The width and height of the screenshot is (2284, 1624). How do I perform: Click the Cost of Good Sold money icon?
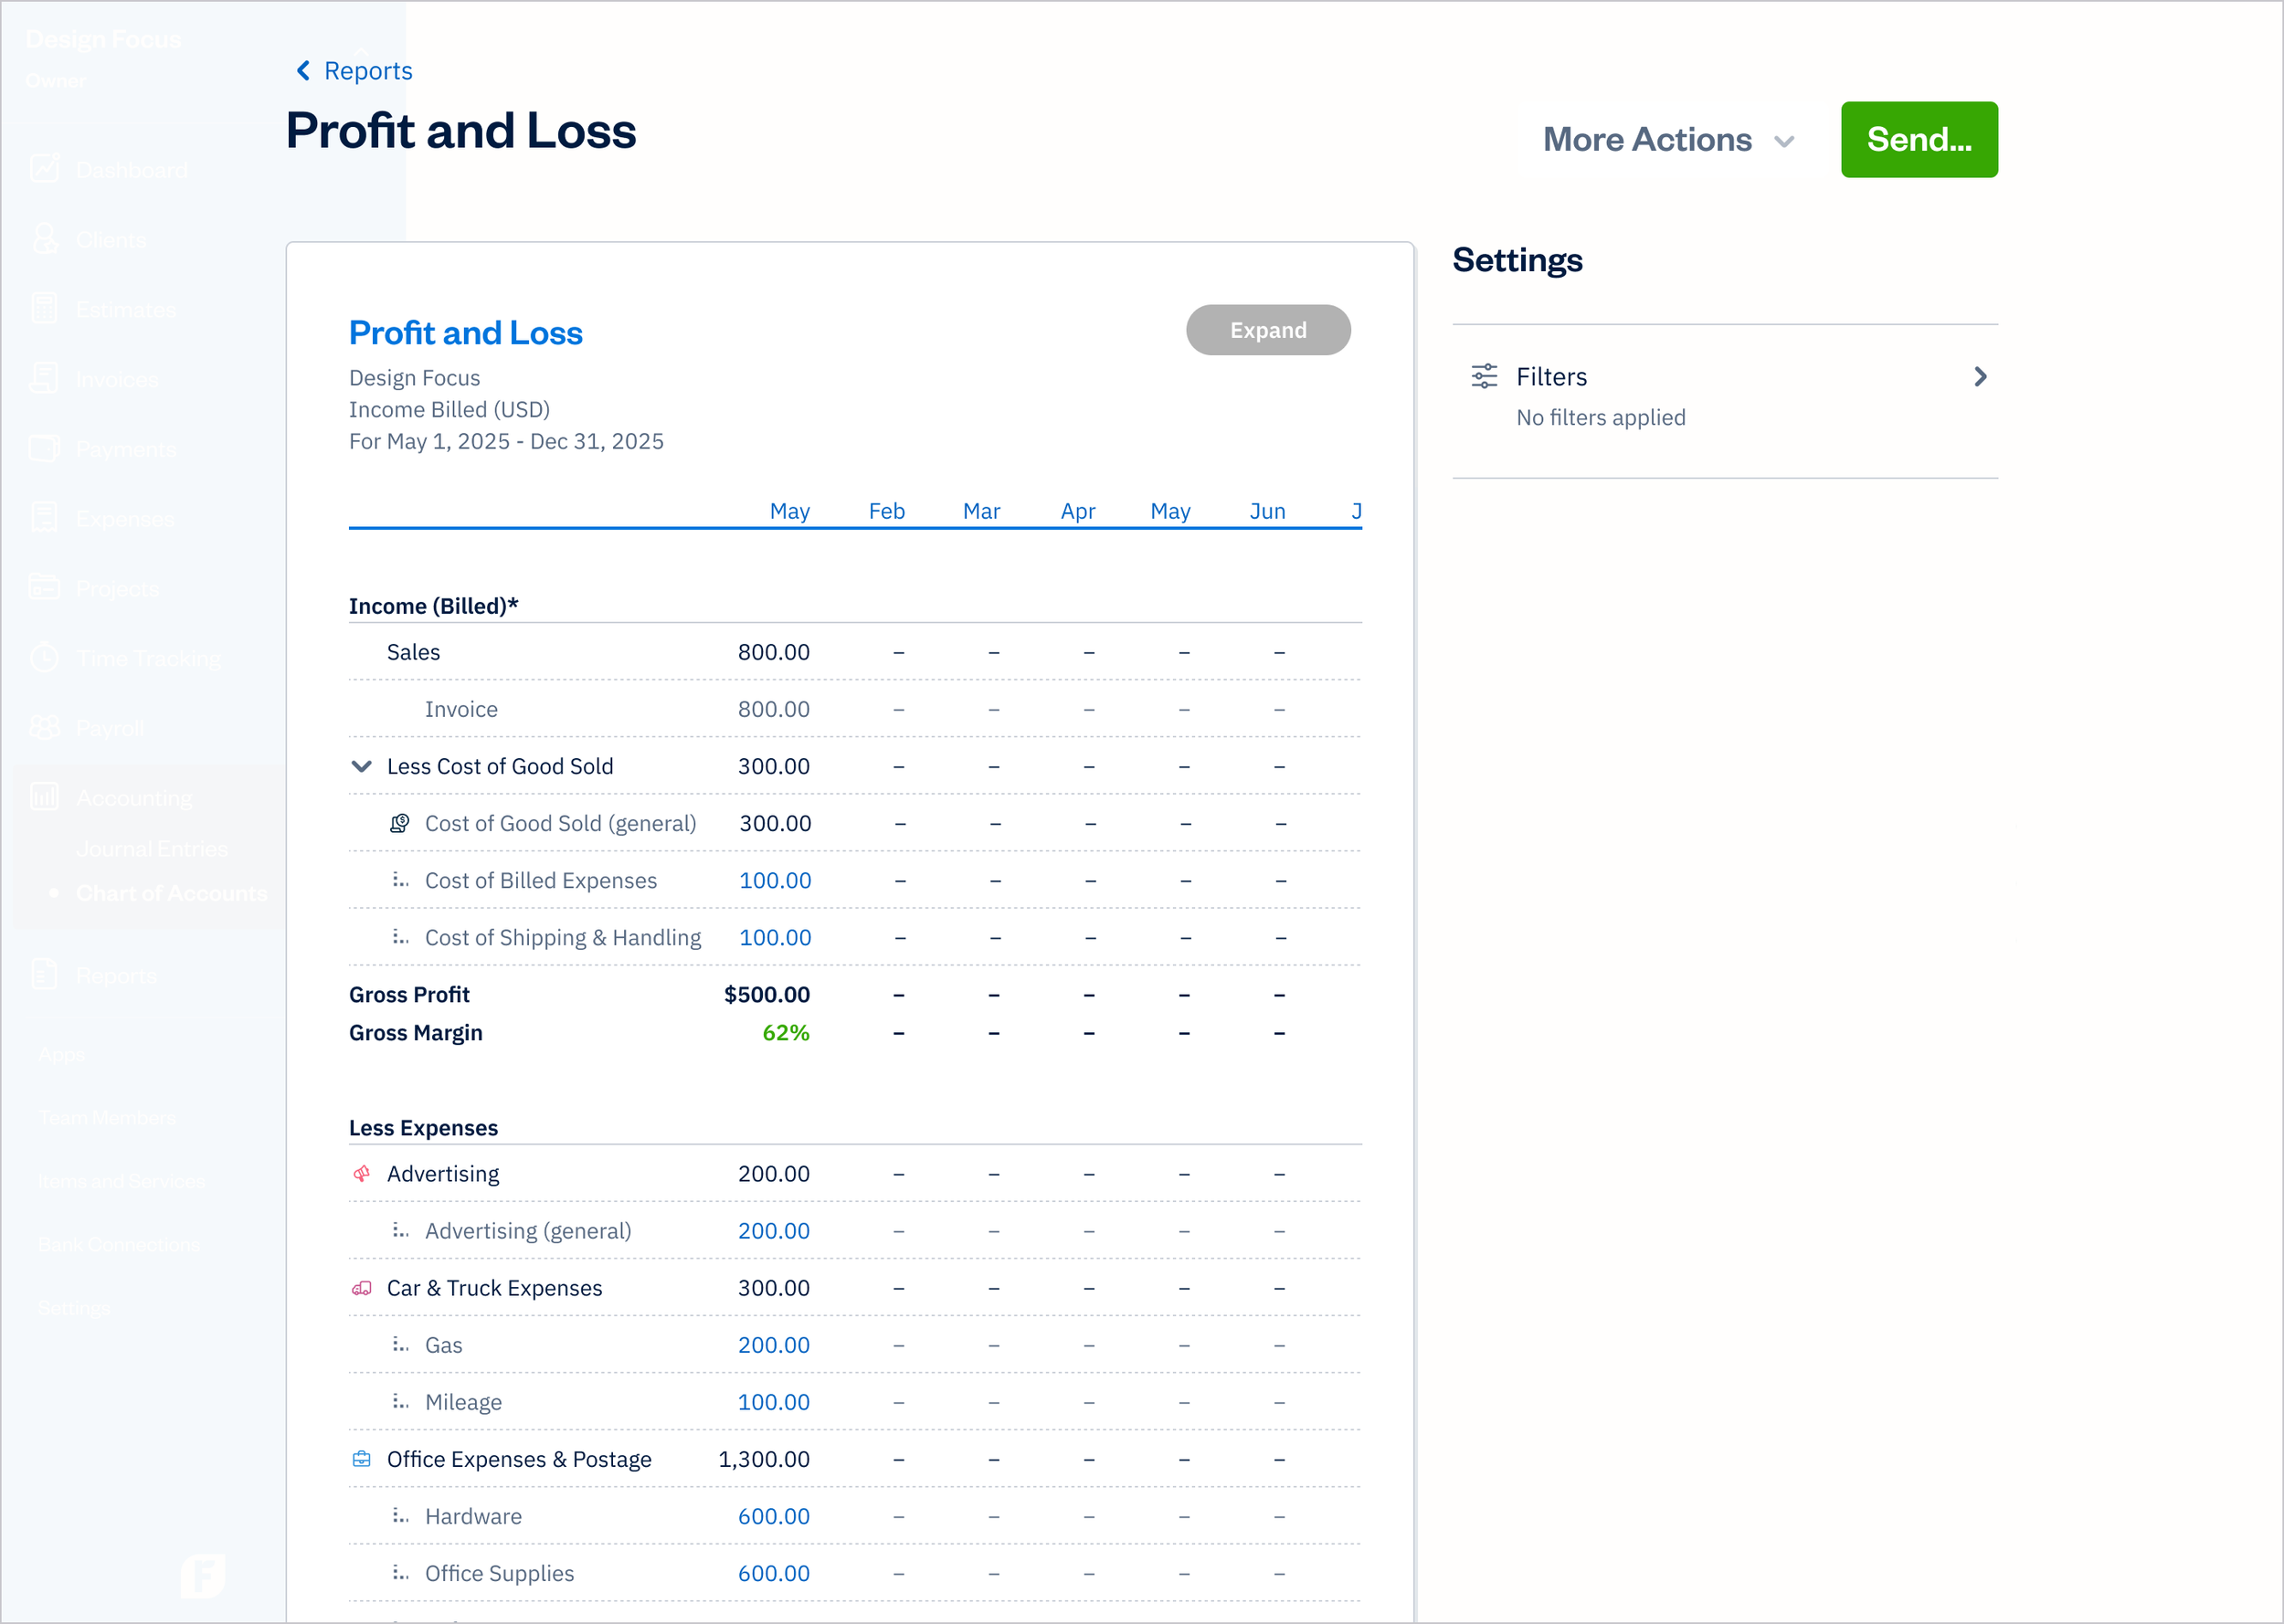tap(399, 823)
